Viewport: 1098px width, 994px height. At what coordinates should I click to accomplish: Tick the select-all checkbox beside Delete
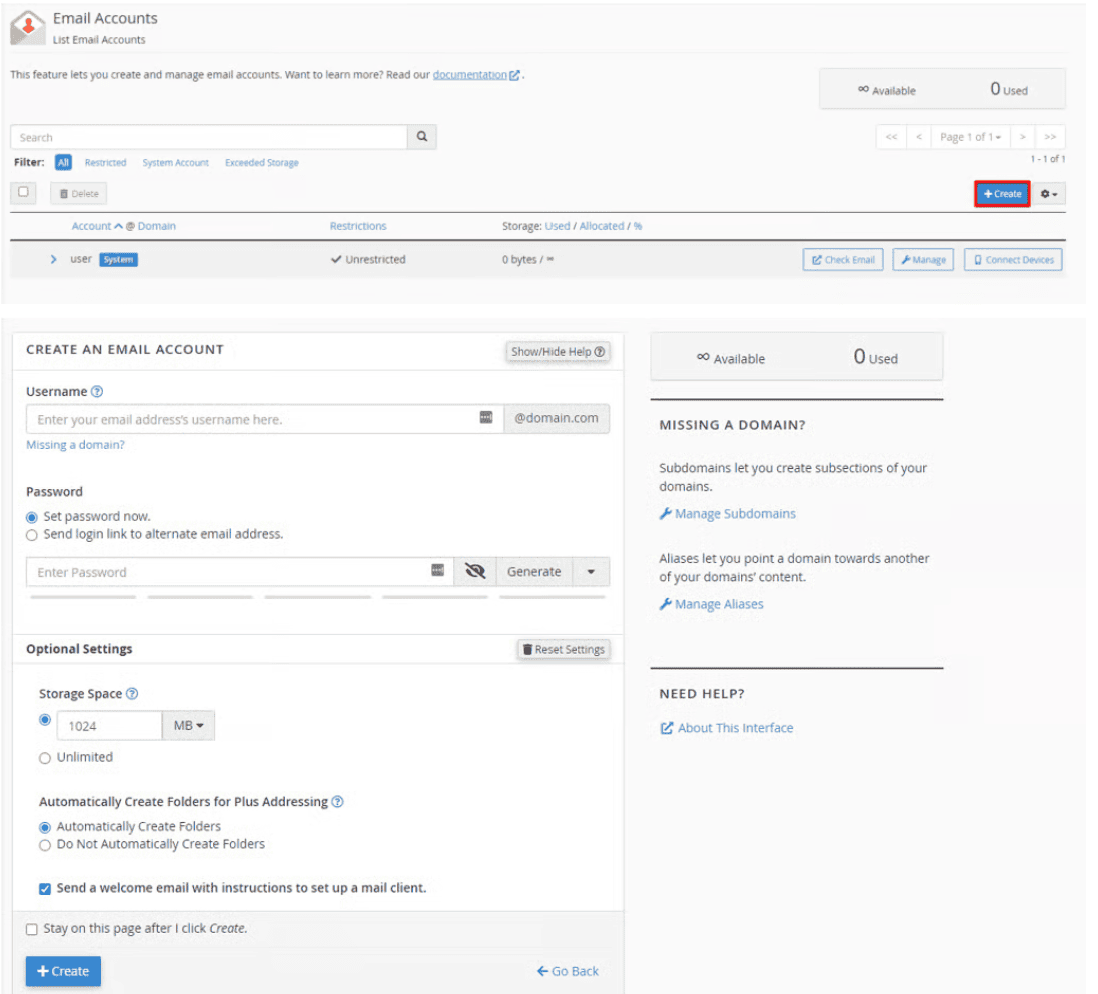click(23, 193)
